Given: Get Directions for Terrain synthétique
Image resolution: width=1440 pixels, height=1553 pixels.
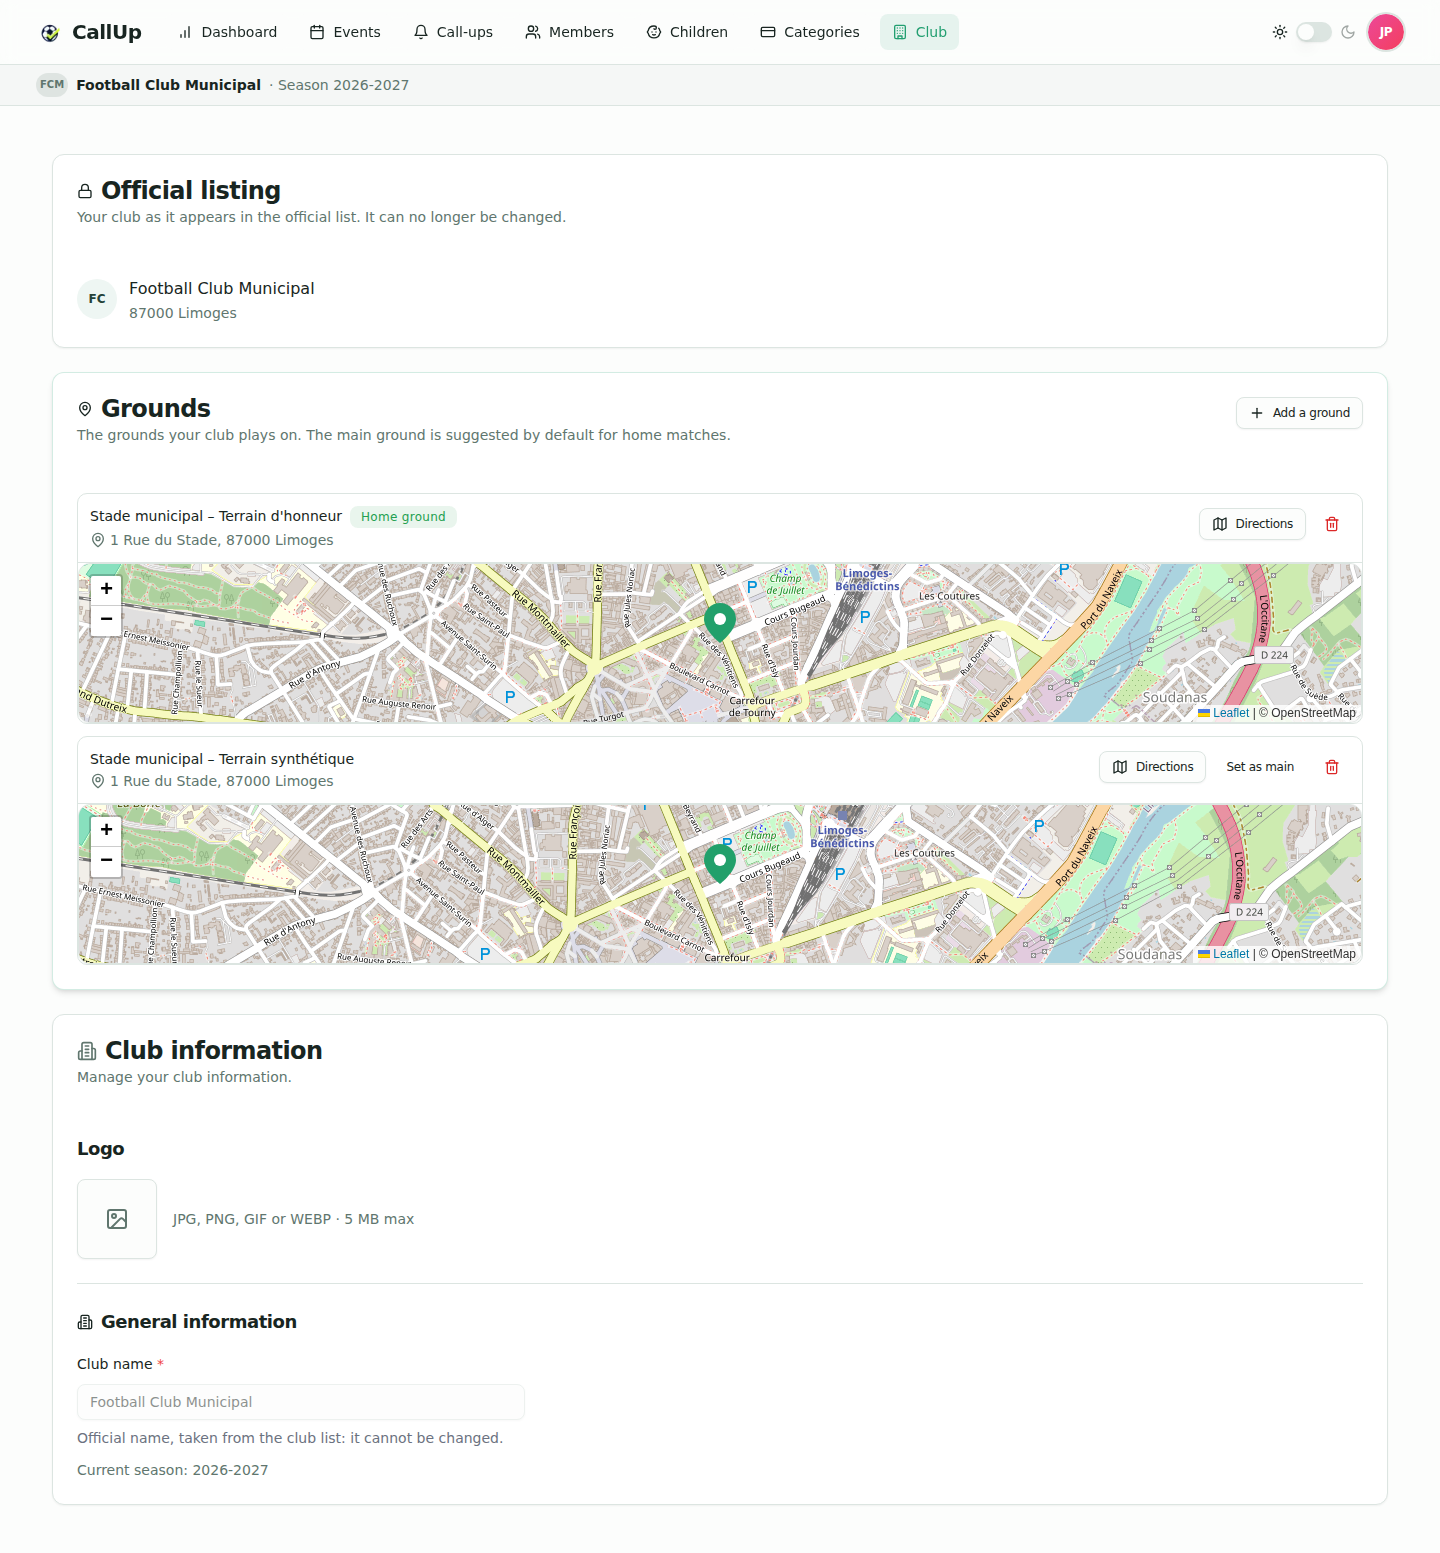Looking at the screenshot, I should tap(1152, 767).
